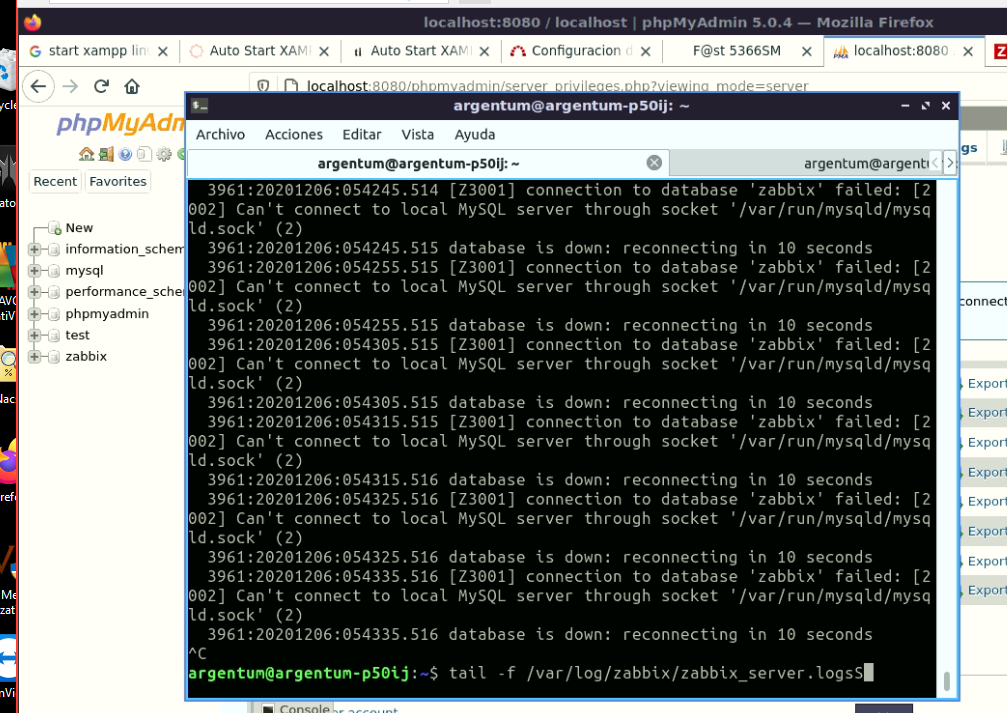1007x713 pixels.
Task: Open the MySQL documentation page icon
Action: click(144, 154)
